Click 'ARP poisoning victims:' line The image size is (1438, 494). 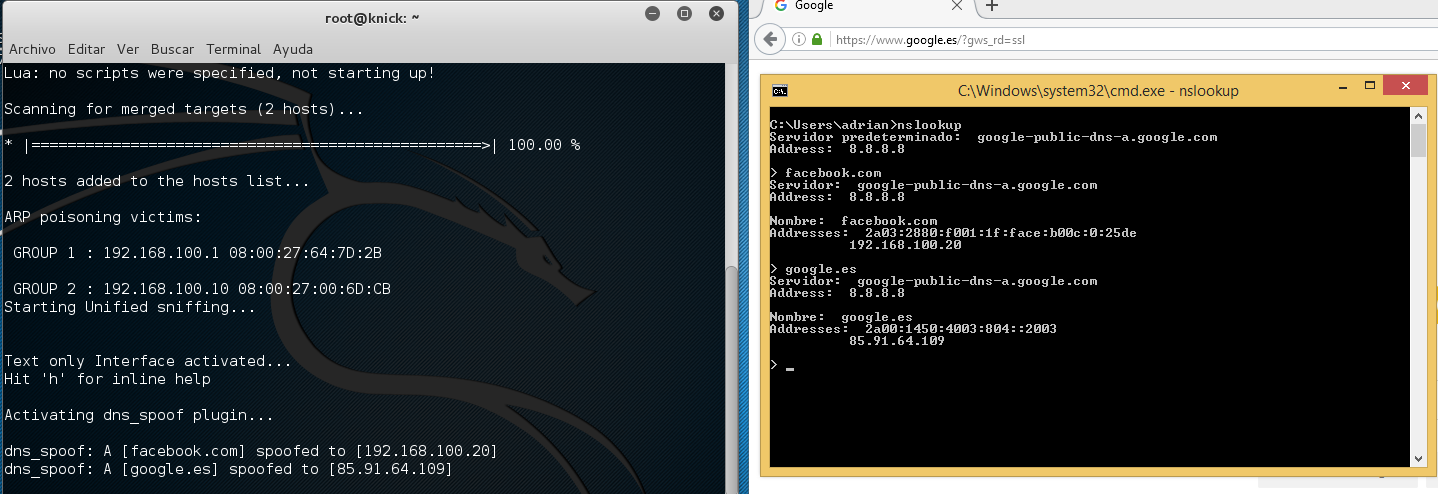click(x=103, y=217)
